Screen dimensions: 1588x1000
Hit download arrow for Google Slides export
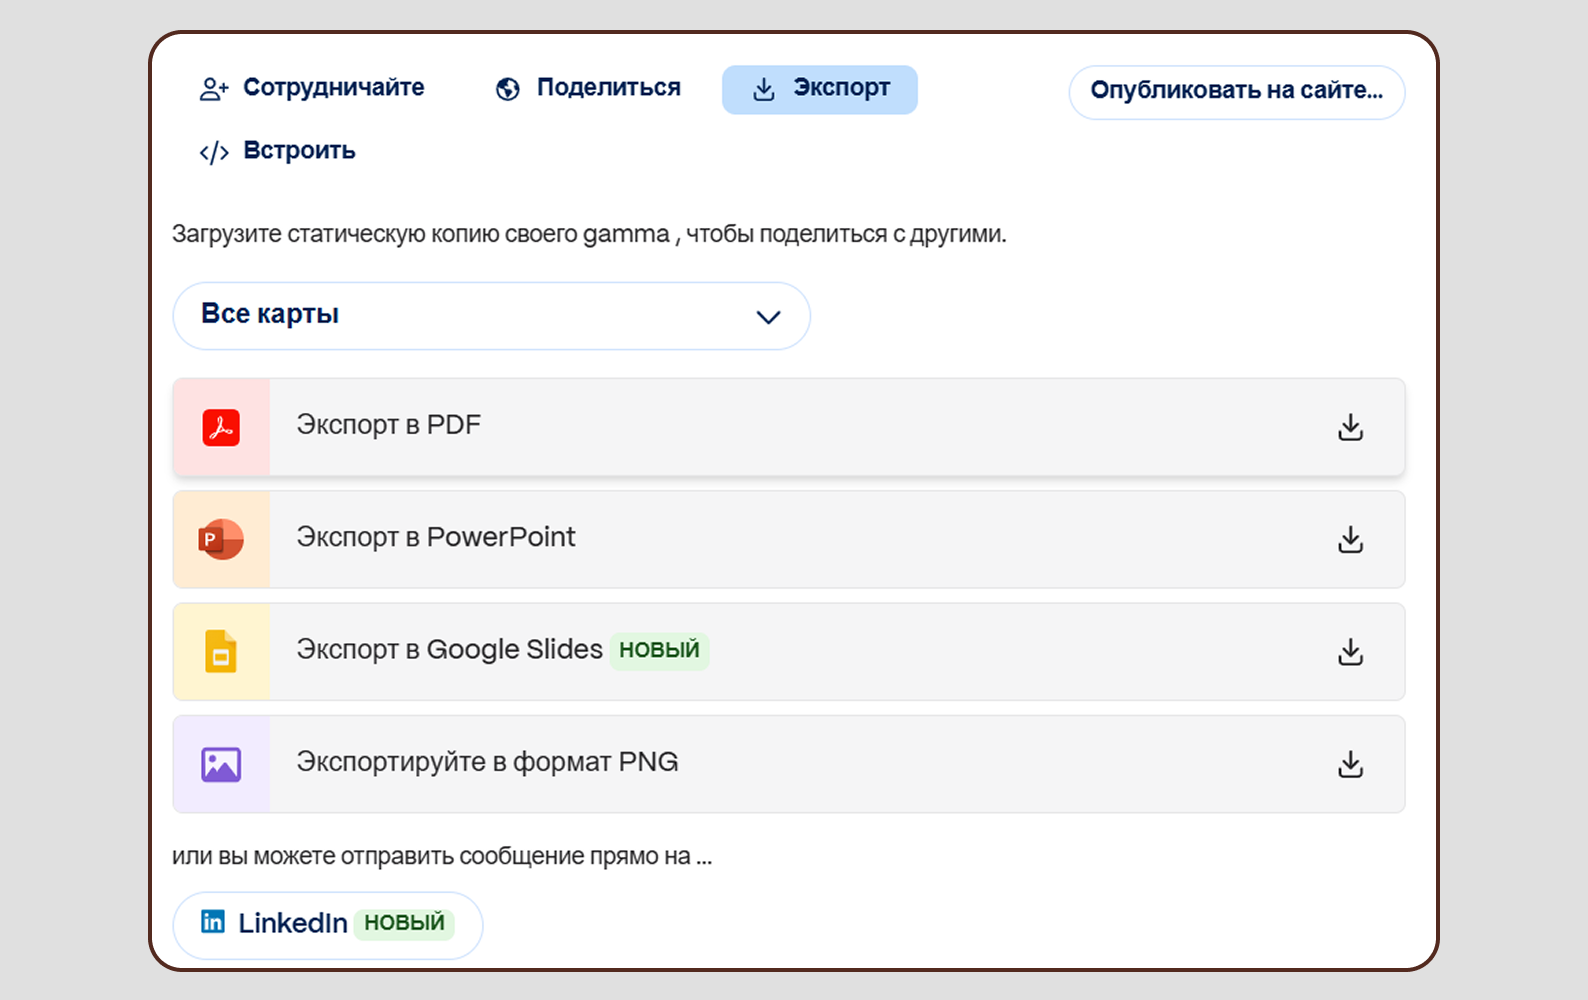click(x=1350, y=652)
